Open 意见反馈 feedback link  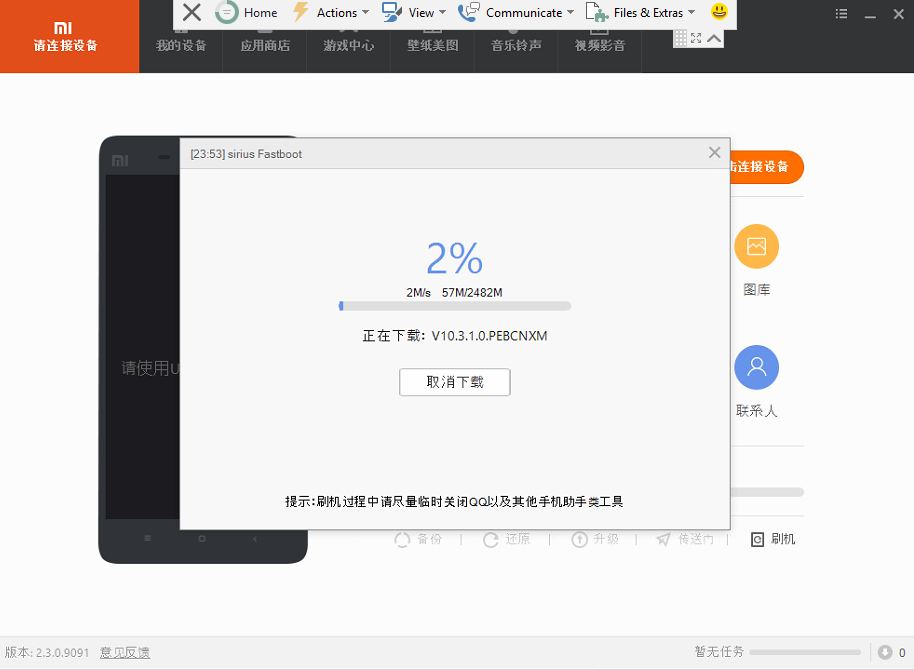coord(125,653)
